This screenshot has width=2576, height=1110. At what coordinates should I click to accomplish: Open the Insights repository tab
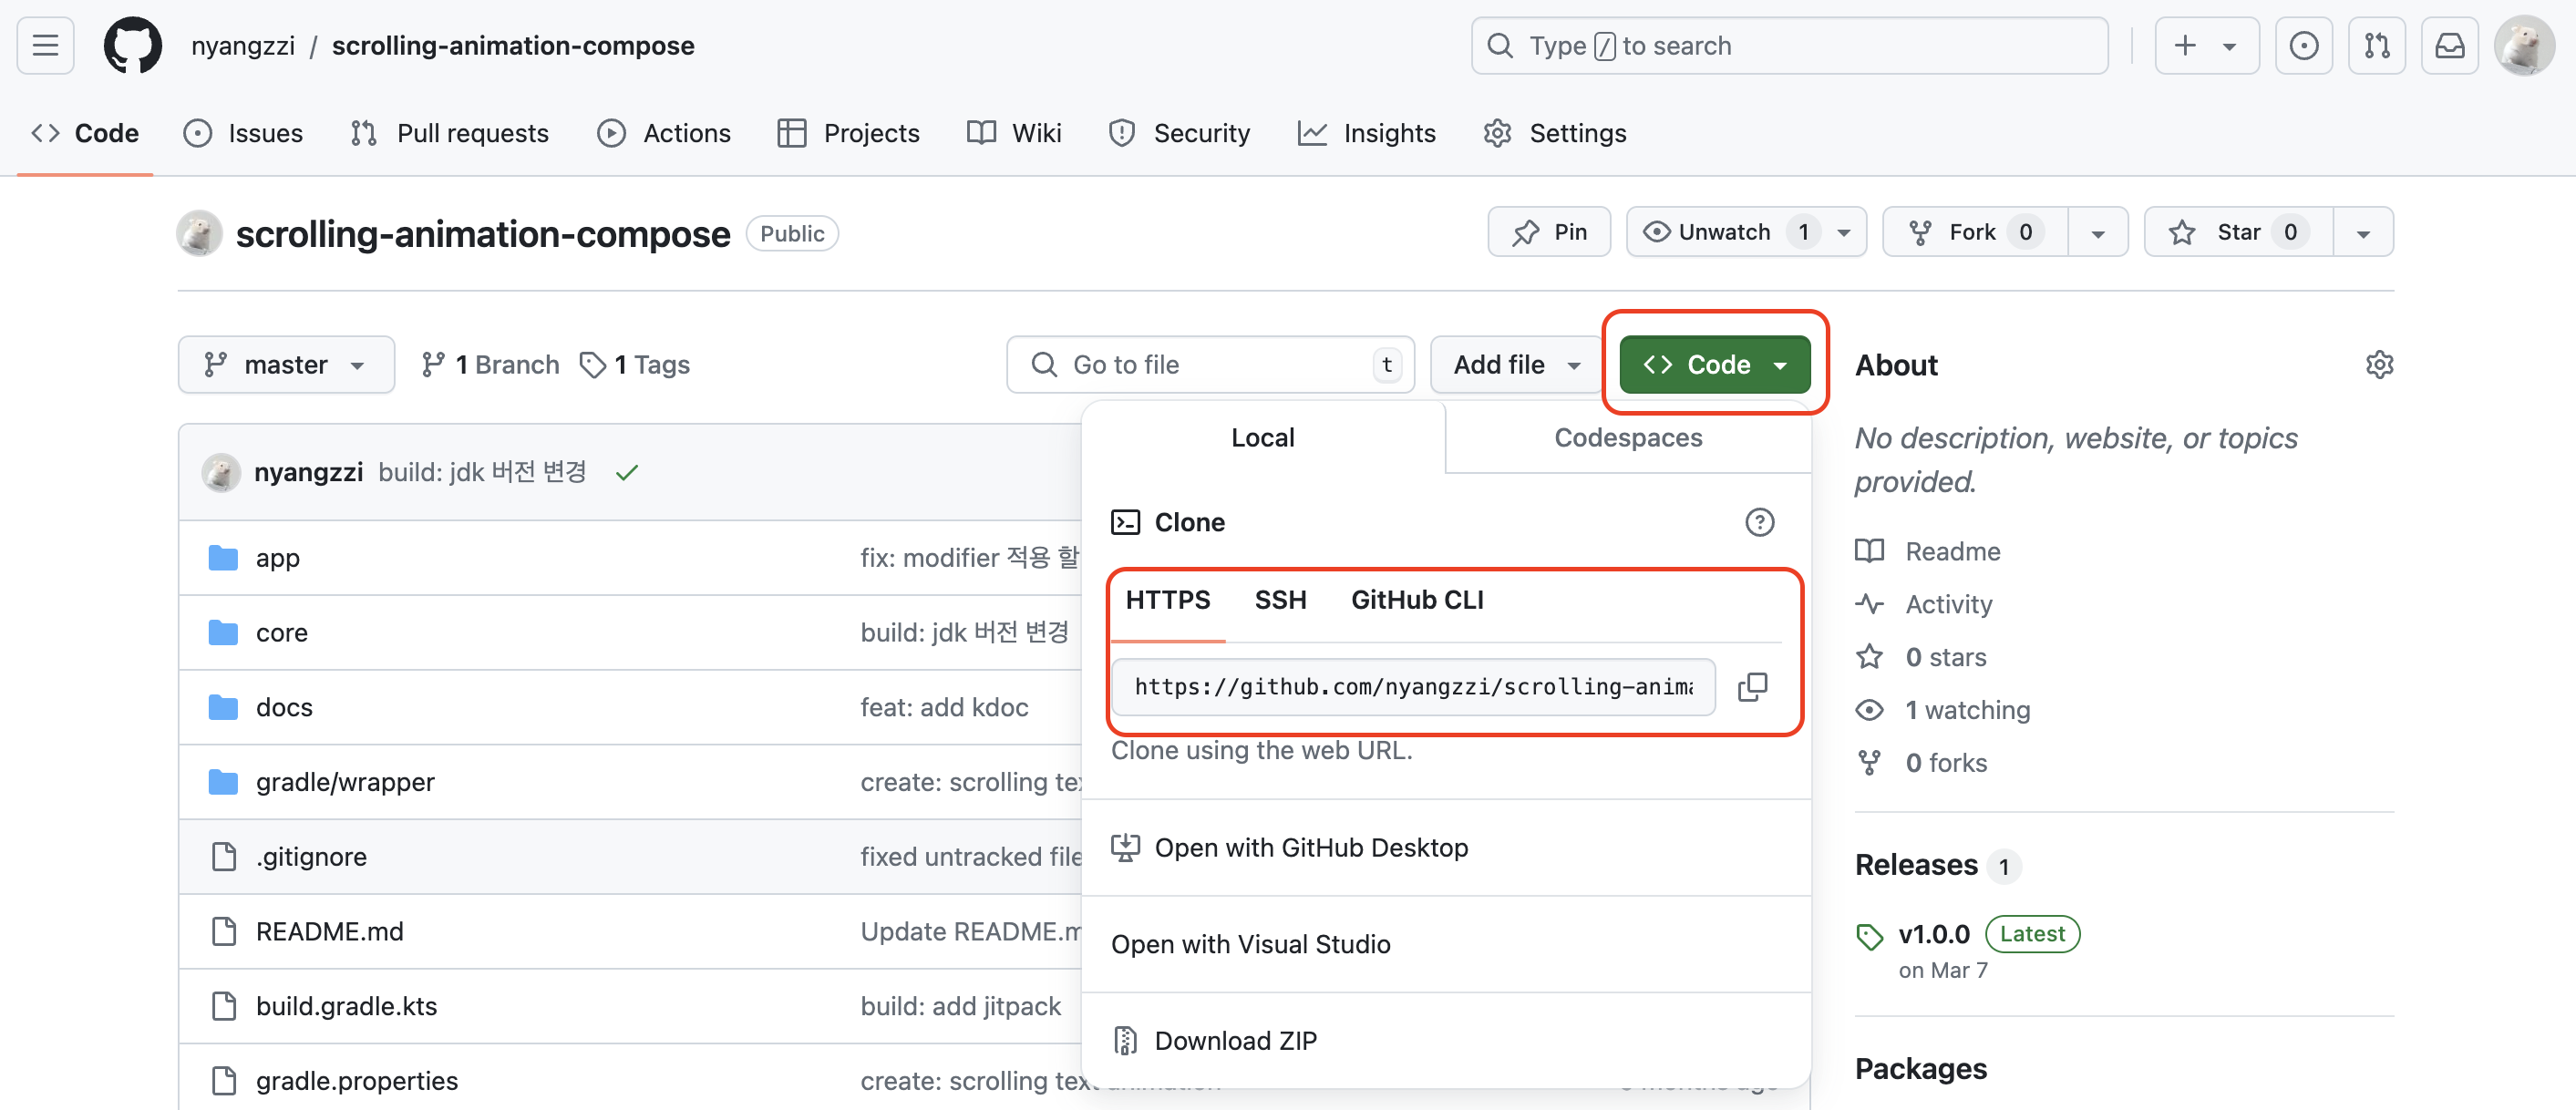click(1366, 133)
